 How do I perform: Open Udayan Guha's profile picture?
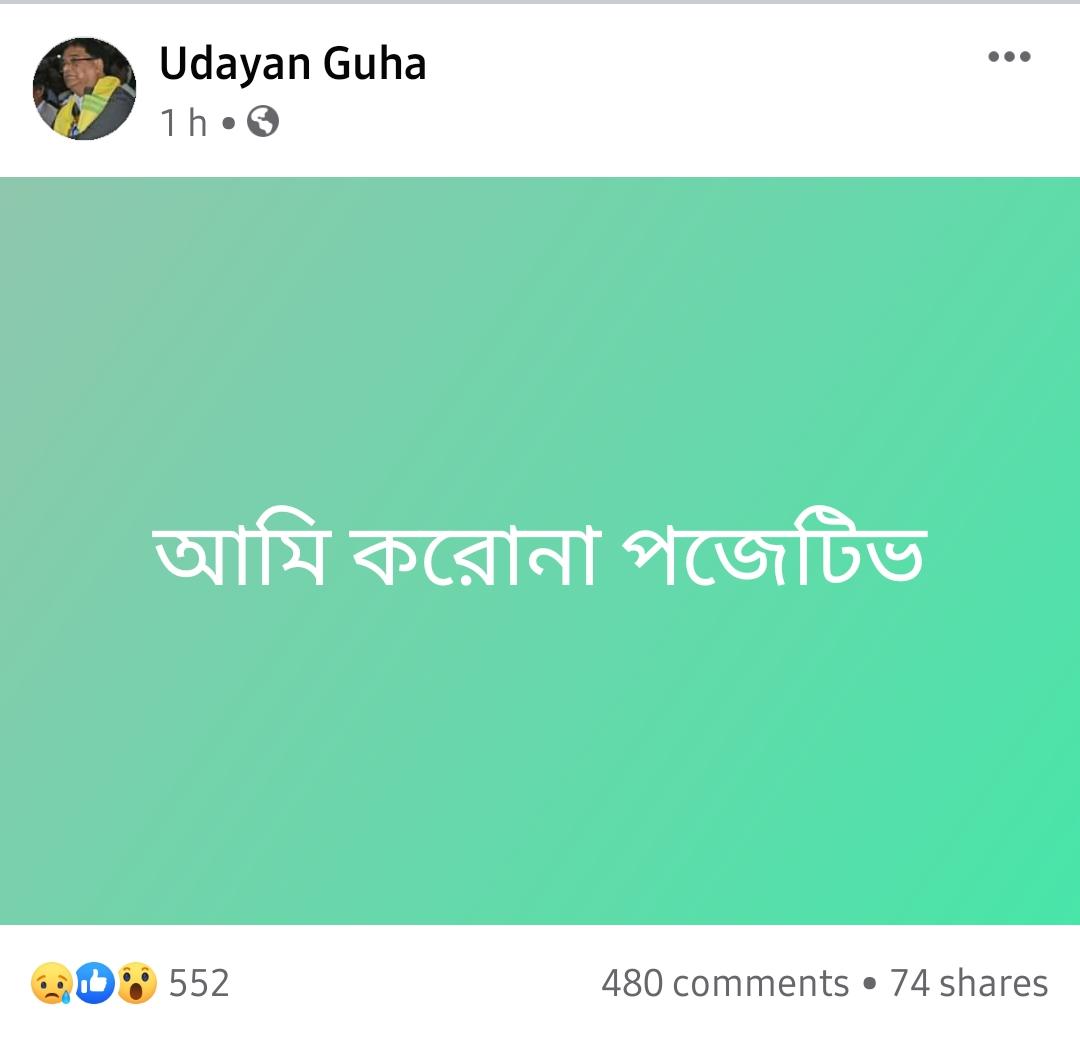tap(84, 89)
